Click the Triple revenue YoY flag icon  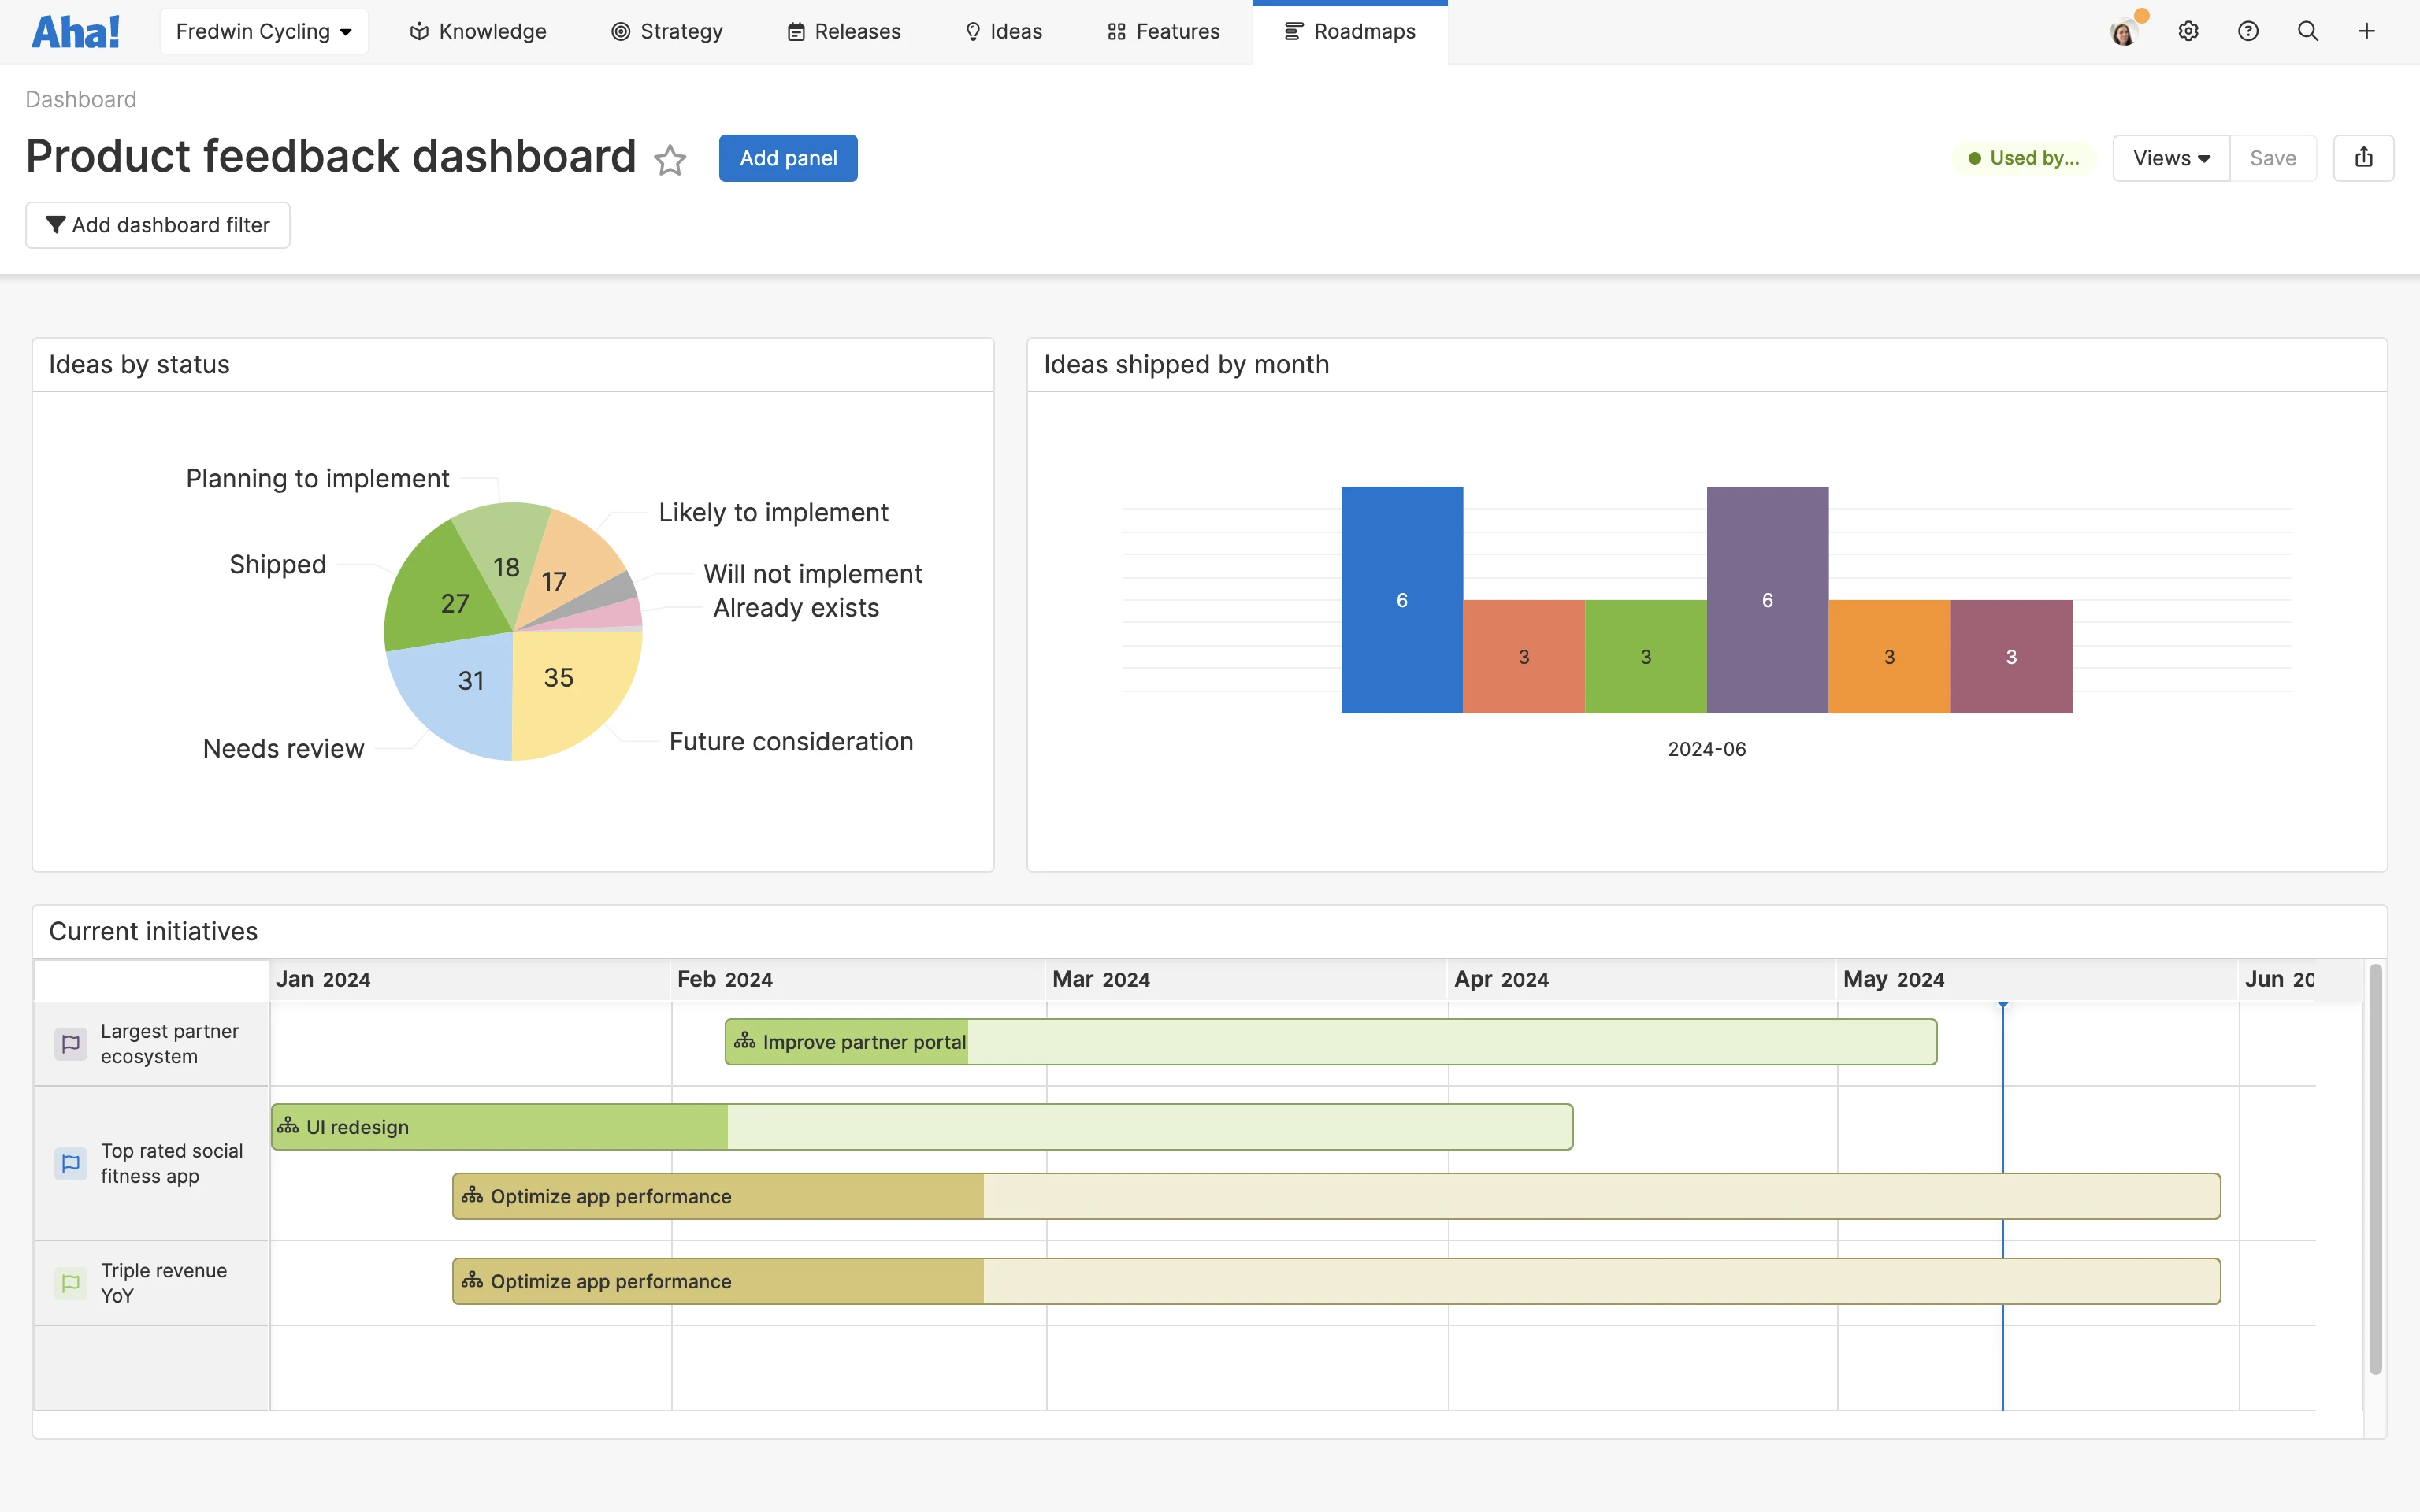coord(71,1283)
